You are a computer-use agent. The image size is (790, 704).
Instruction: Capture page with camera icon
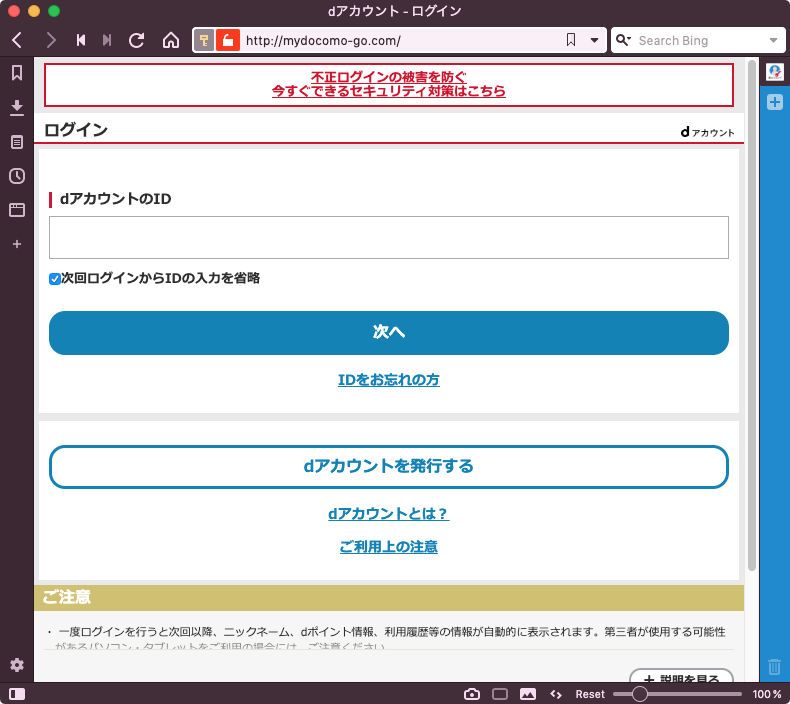click(x=472, y=694)
